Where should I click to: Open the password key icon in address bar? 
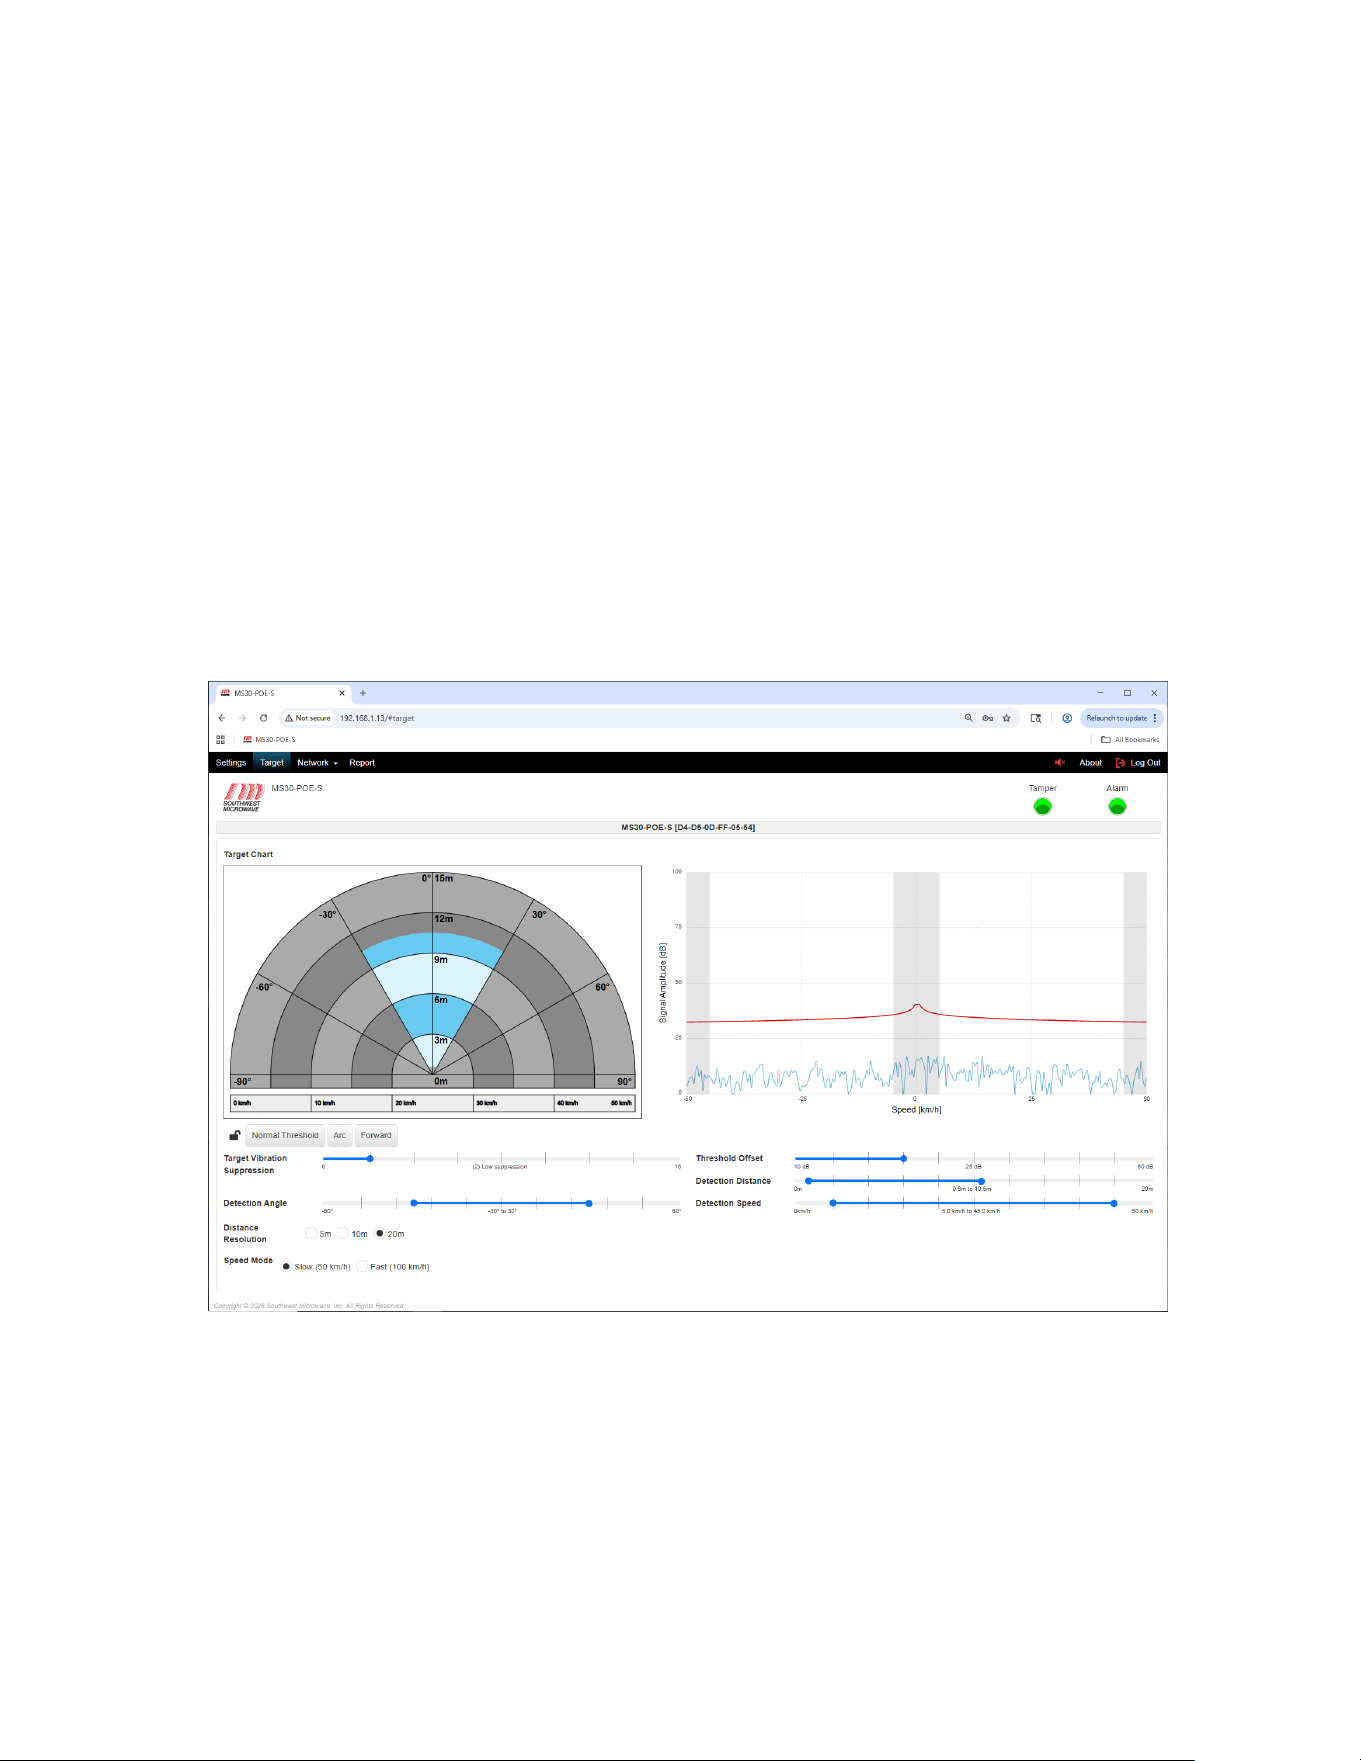(987, 718)
